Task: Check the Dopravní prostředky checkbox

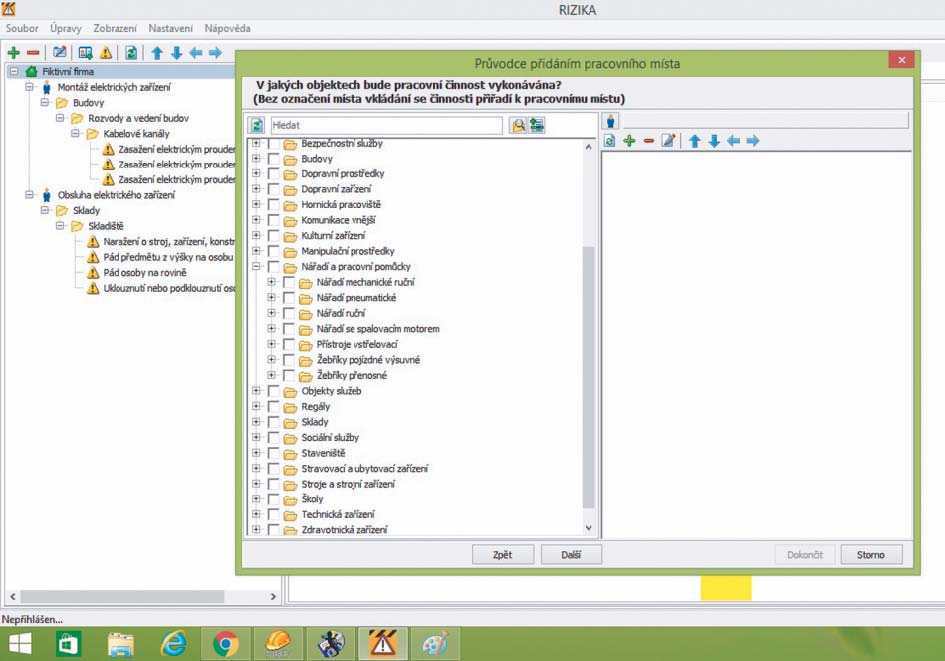Action: [274, 174]
